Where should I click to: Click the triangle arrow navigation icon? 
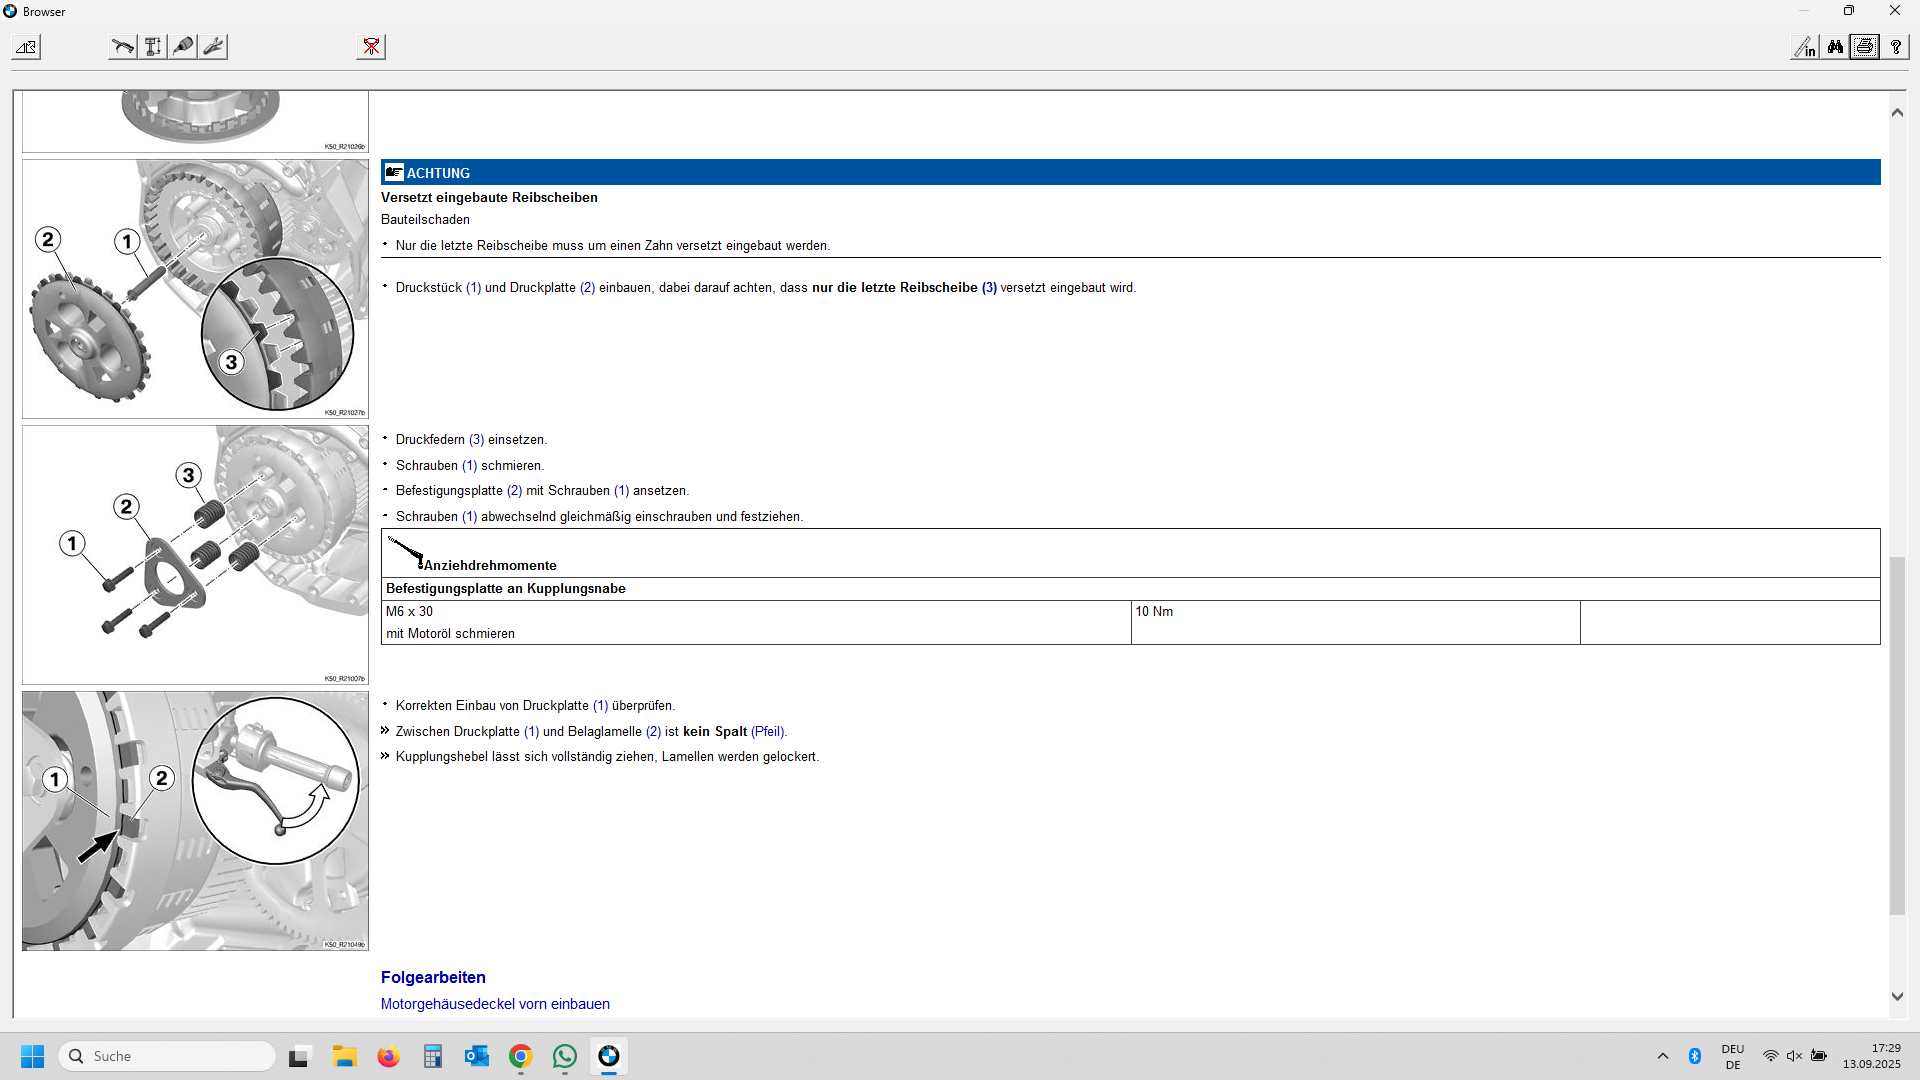point(26,47)
